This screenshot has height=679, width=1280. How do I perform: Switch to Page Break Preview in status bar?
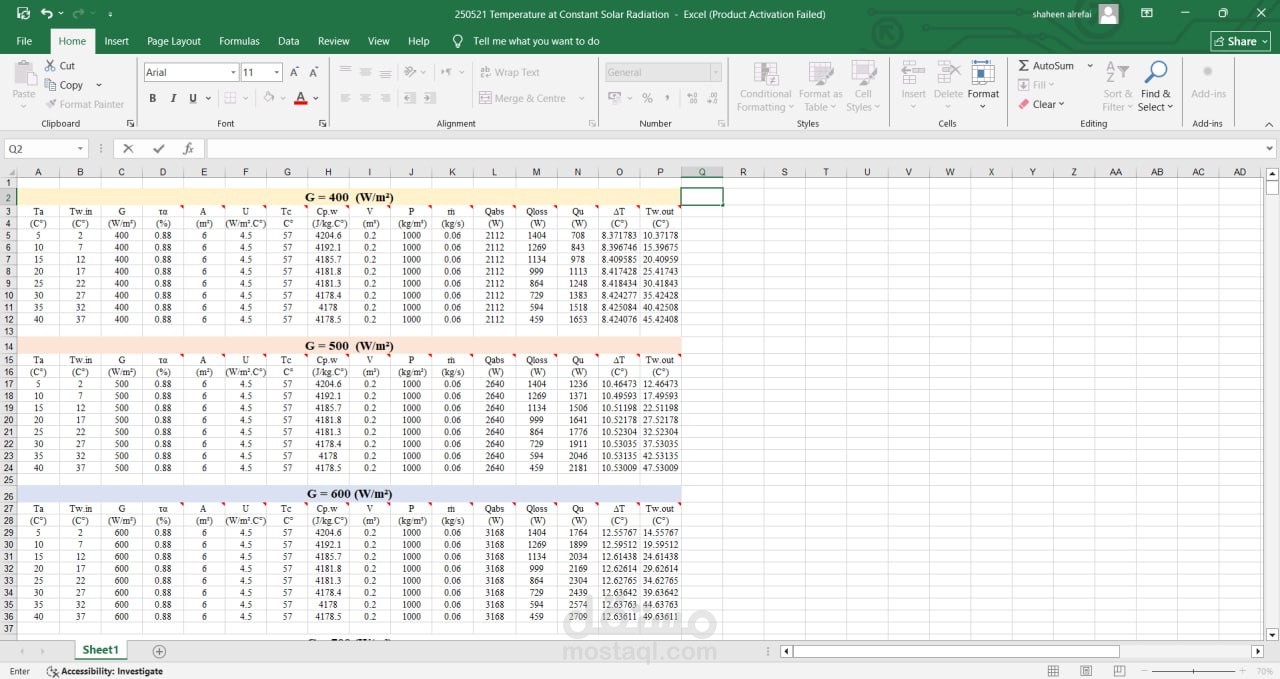[x=1119, y=671]
